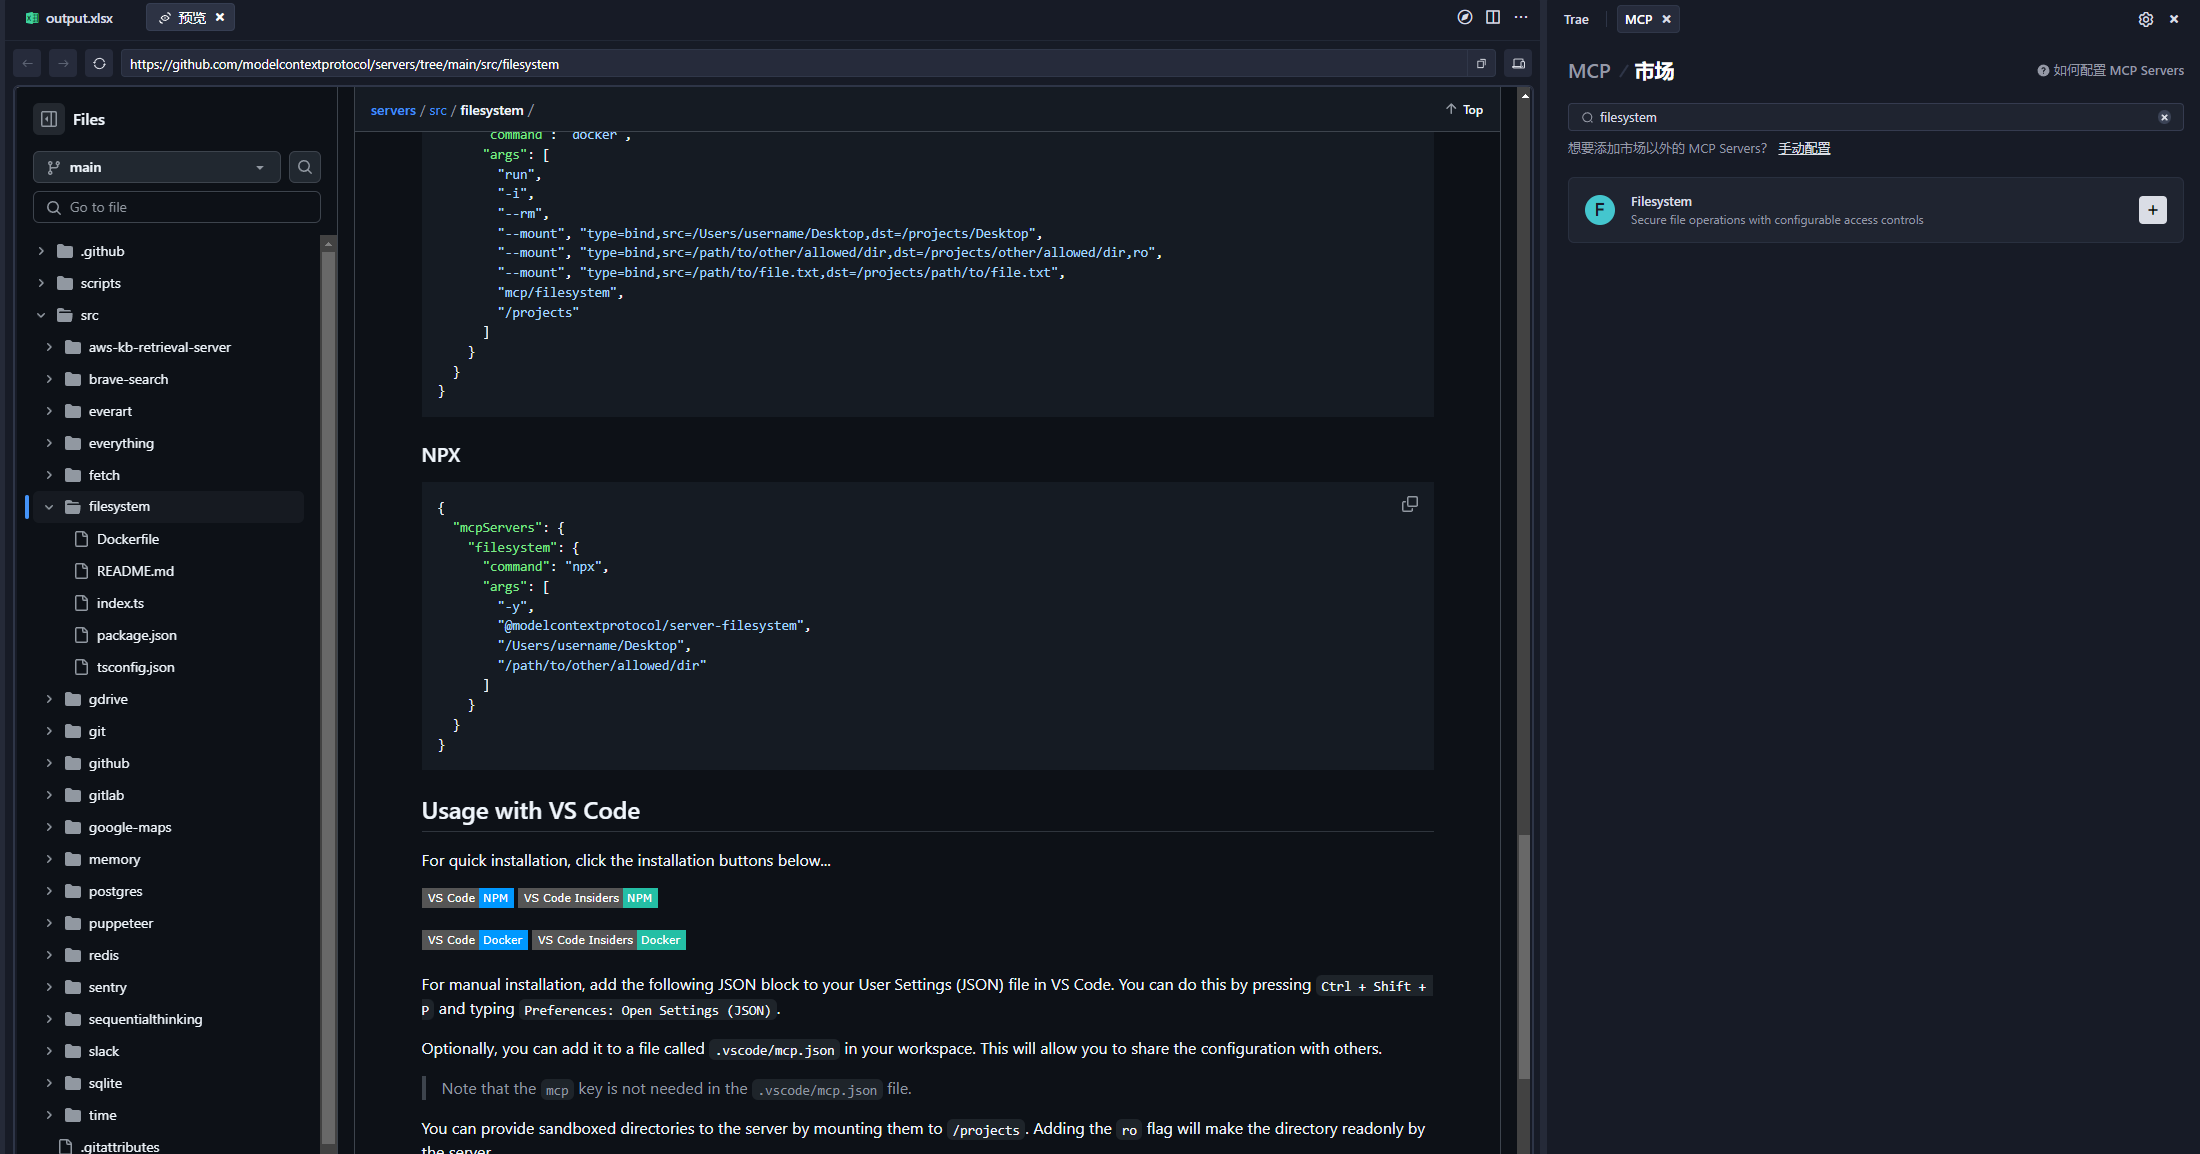This screenshot has height=1154, width=2200.
Task: Go back in the preview browser
Action: click(28, 64)
